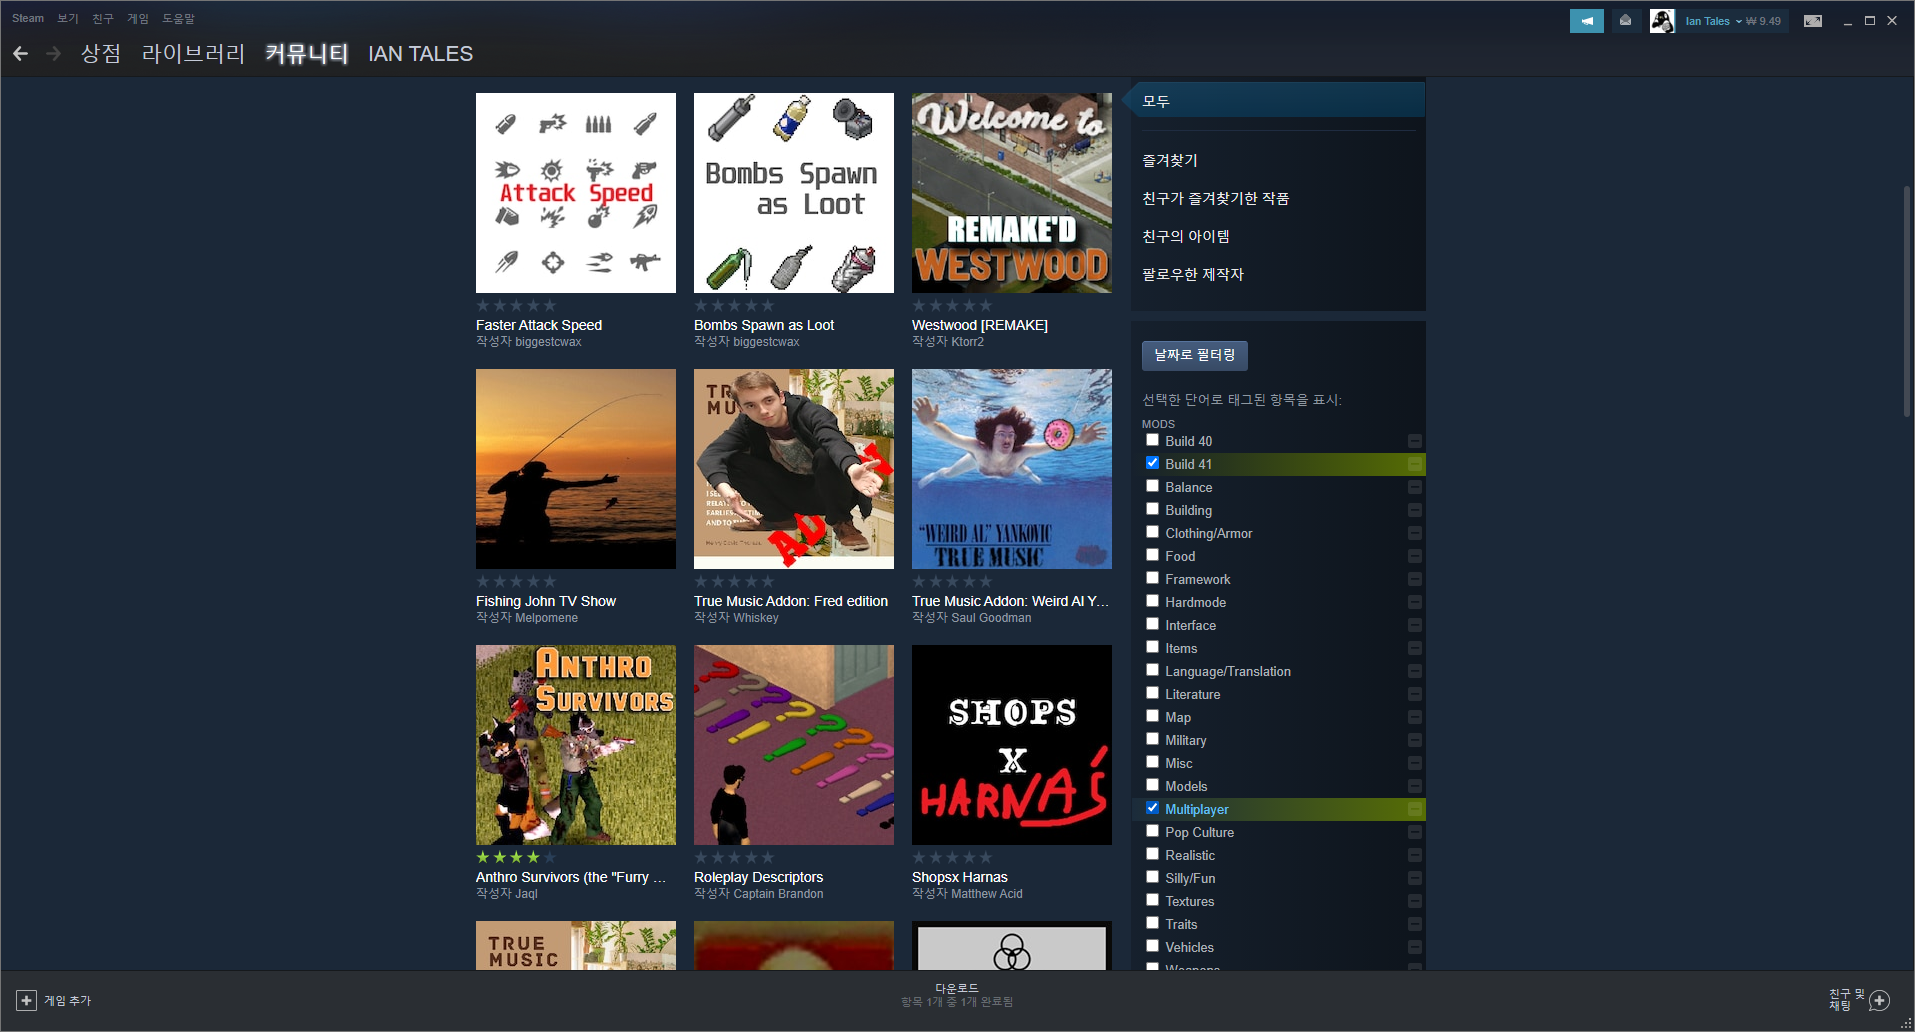
Task: Exclude the Interface tag with minus icon
Action: (1414, 625)
